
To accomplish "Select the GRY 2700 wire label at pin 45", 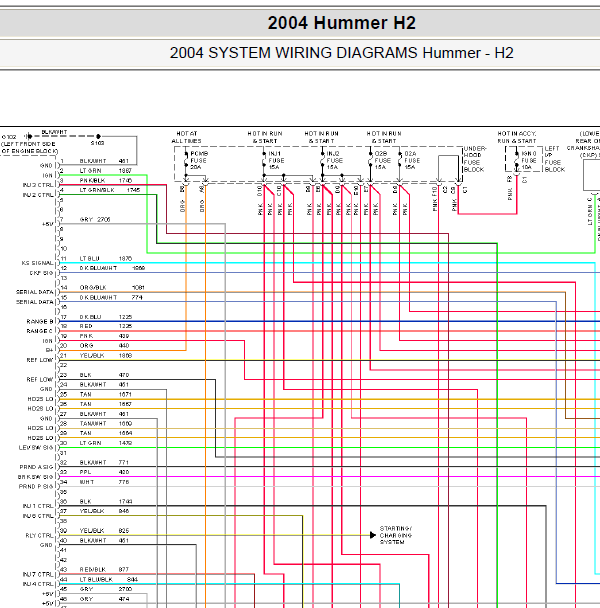I will pos(106,589).
